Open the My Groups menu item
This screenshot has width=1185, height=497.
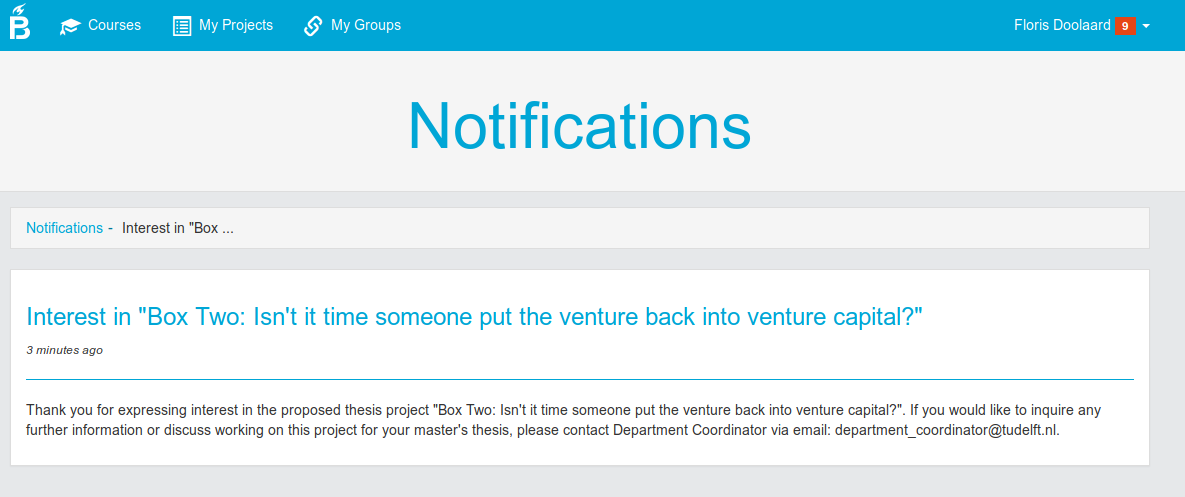point(366,25)
